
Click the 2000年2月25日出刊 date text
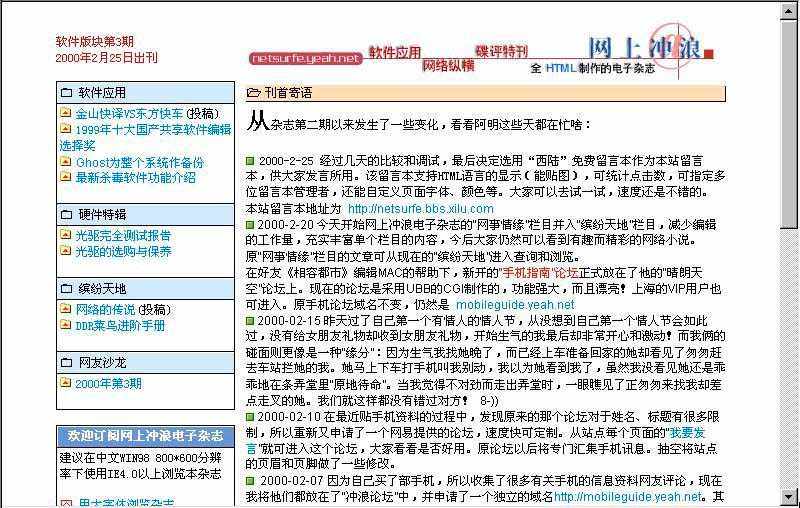point(106,58)
